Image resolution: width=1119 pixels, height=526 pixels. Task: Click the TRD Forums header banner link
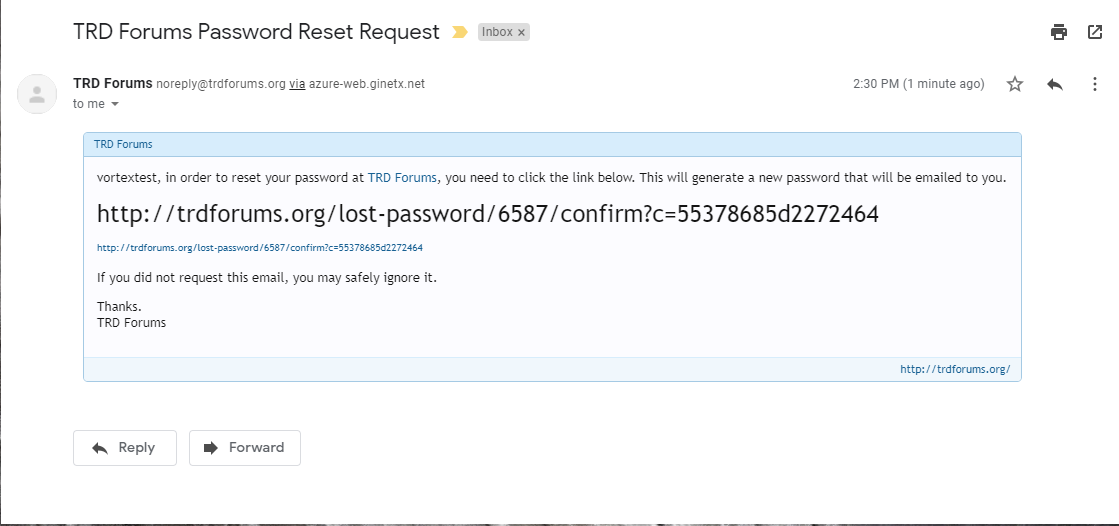pyautogui.click(x=123, y=144)
